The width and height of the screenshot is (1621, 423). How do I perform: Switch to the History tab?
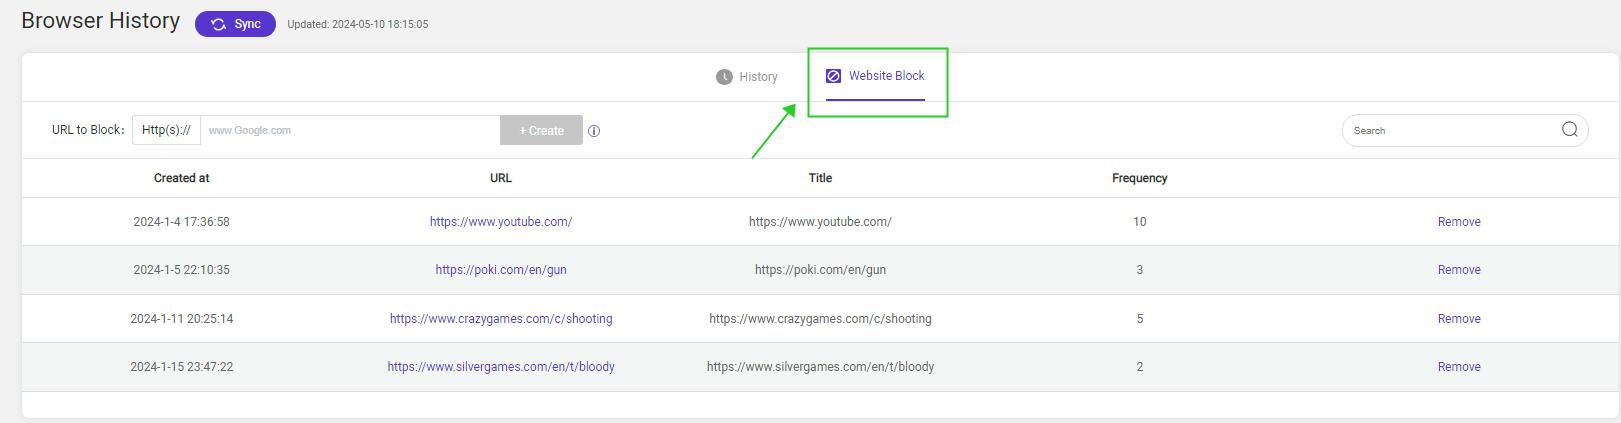[x=747, y=77]
